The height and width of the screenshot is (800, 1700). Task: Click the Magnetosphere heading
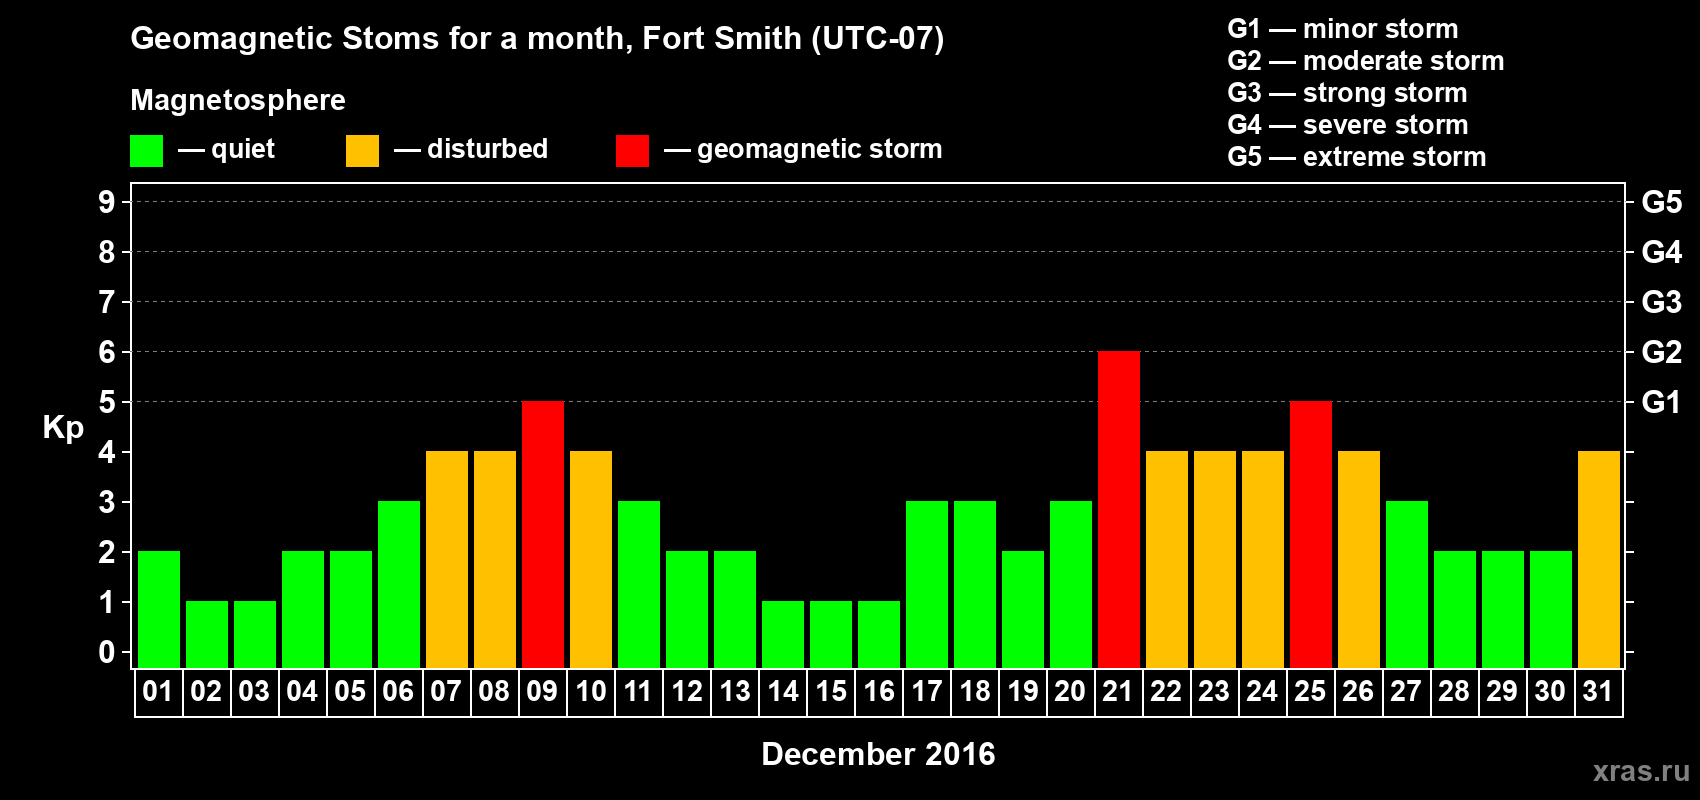click(238, 101)
